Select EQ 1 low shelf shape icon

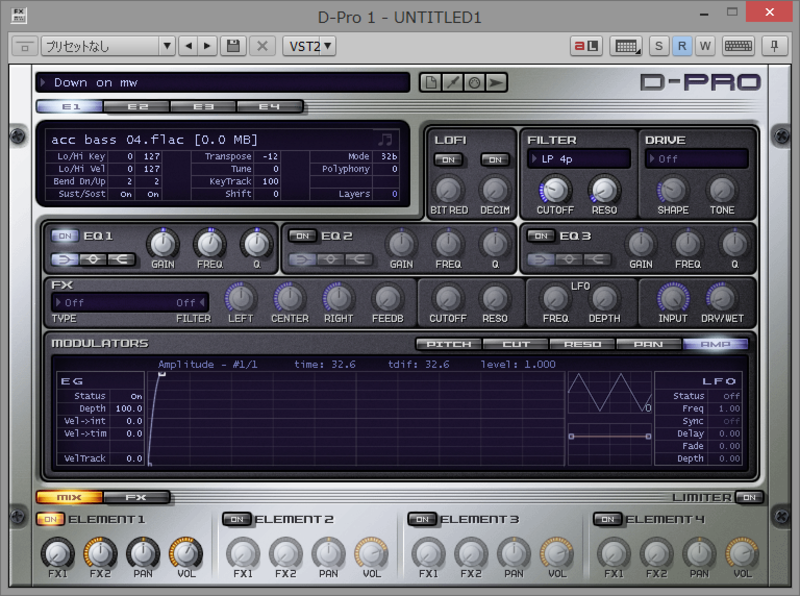(x=65, y=260)
